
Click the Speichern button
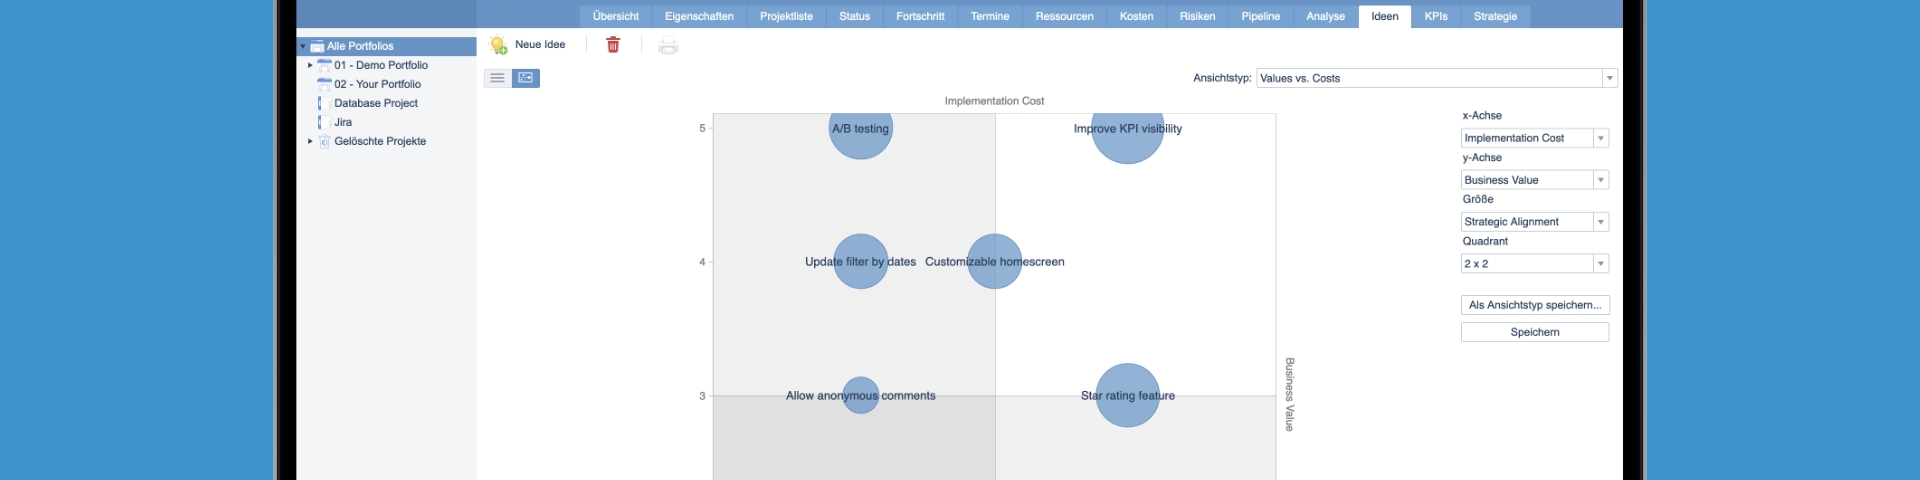[x=1535, y=332]
